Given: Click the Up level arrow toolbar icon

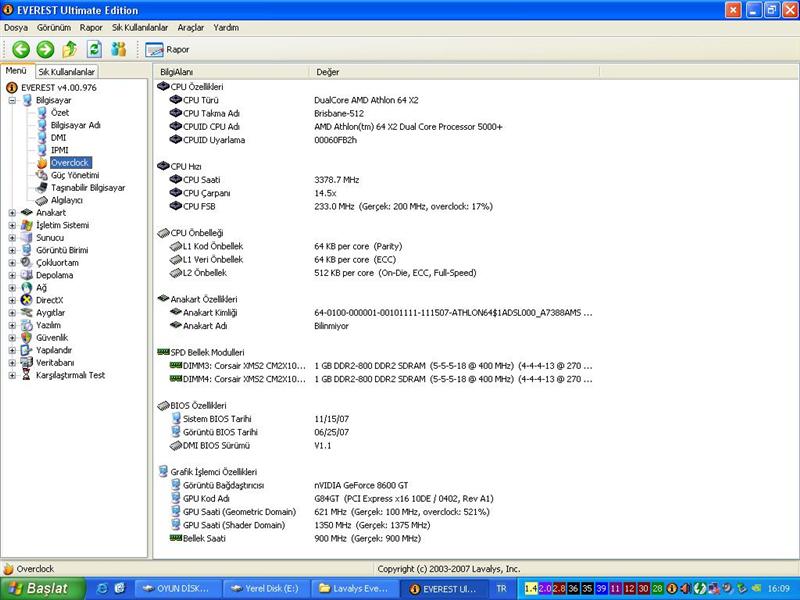Looking at the screenshot, I should point(69,49).
